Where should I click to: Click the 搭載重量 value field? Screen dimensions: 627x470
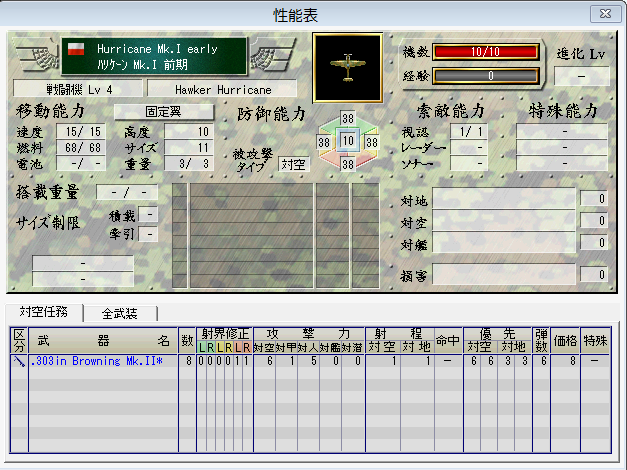coord(127,192)
